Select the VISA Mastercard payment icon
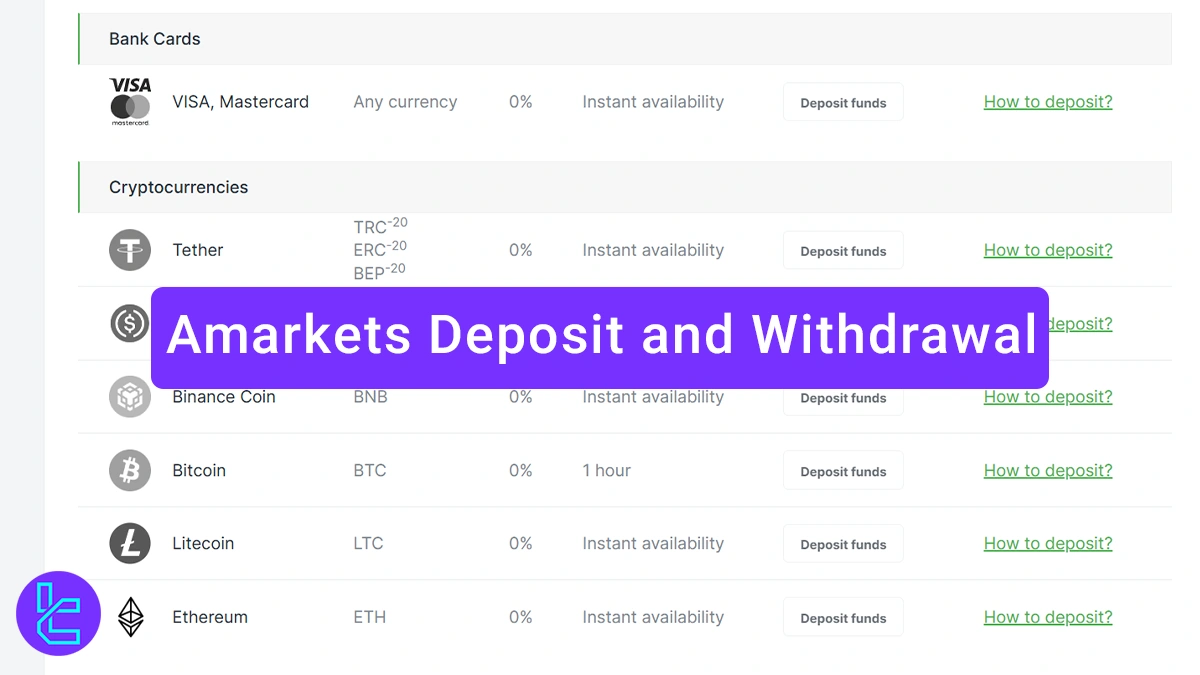This screenshot has height=675, width=1200. [130, 101]
